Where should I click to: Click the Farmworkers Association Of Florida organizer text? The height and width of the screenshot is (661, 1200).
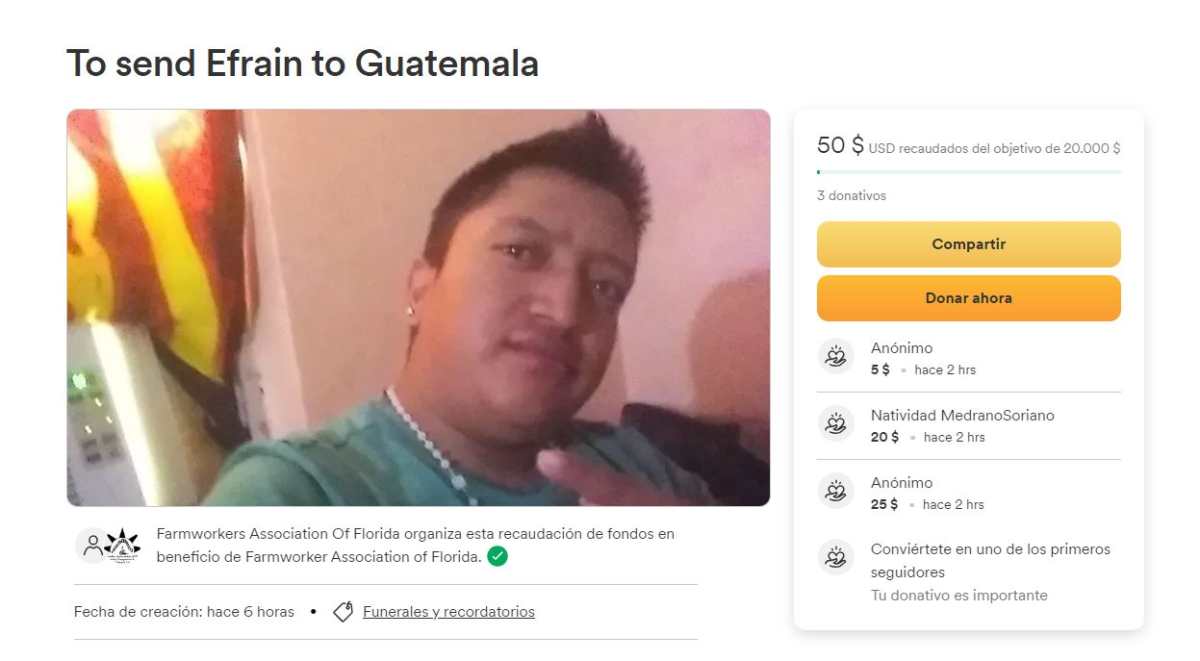(x=415, y=545)
